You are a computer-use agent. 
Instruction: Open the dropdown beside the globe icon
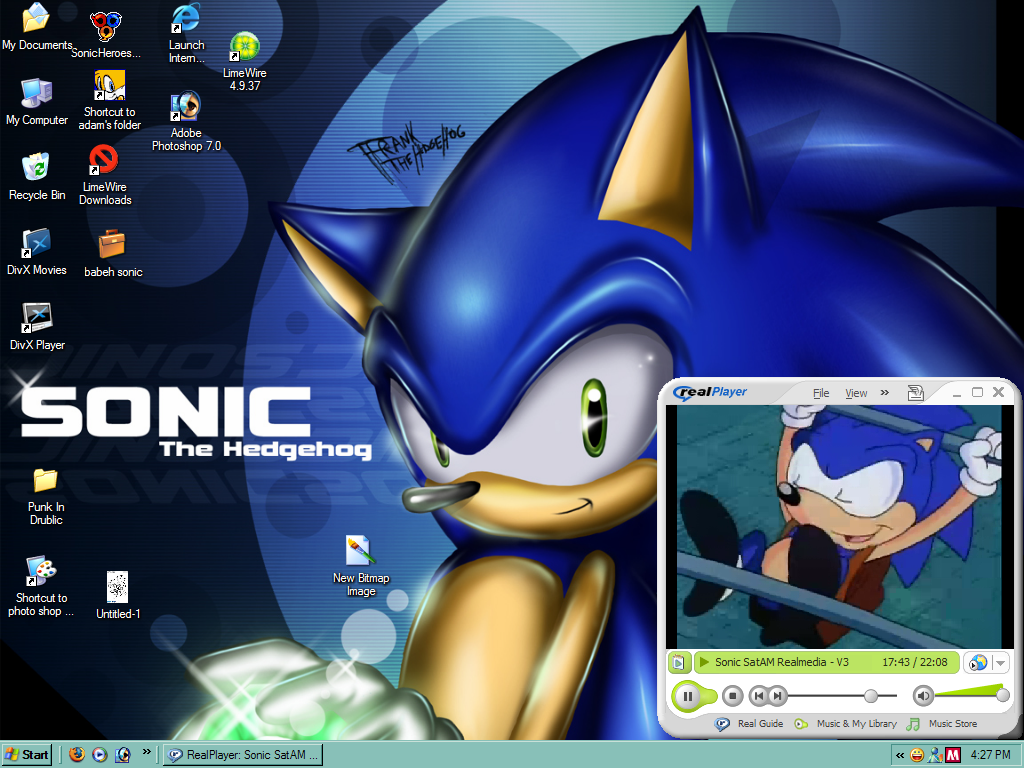[998, 662]
